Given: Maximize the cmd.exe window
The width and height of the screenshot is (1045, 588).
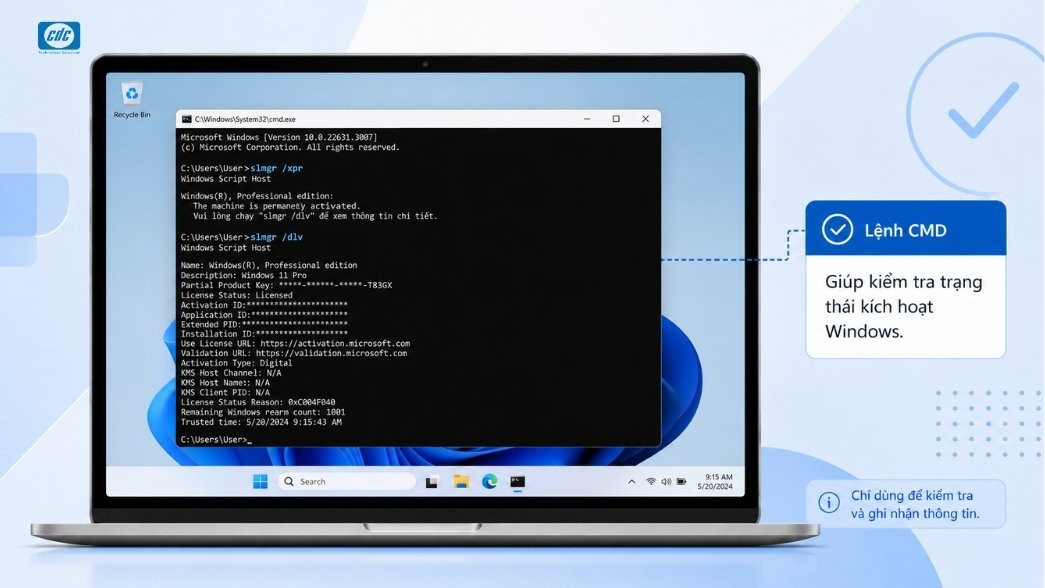Looking at the screenshot, I should (616, 119).
